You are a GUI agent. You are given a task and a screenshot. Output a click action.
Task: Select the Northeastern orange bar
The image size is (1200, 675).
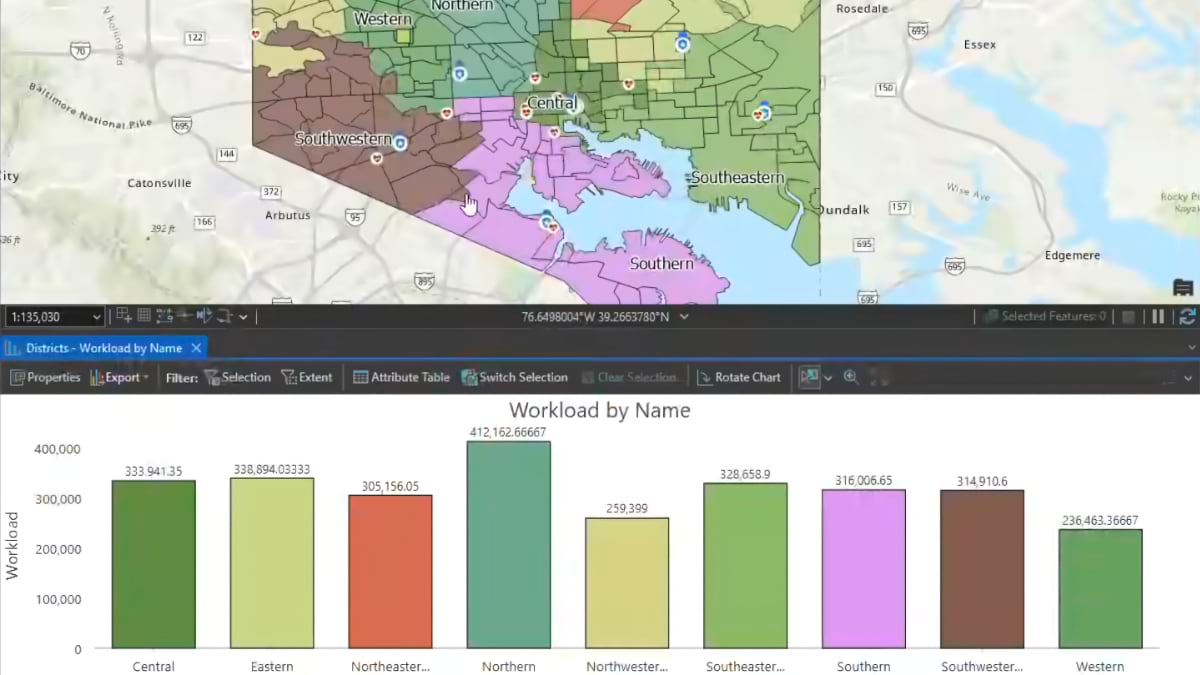390,571
